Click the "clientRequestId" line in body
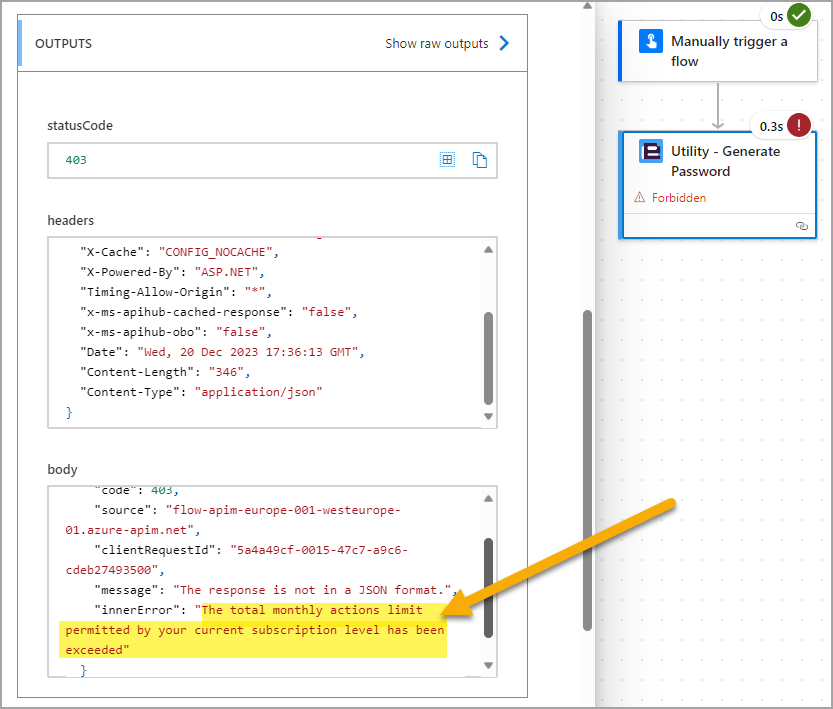The width and height of the screenshot is (833, 709). point(237,560)
